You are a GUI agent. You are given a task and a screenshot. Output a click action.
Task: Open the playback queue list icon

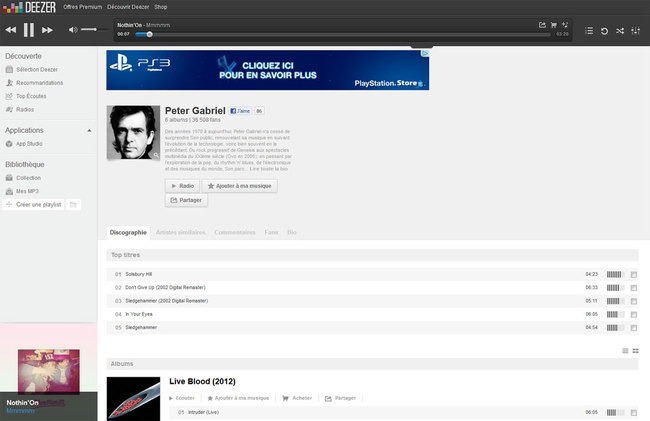pyautogui.click(x=589, y=31)
